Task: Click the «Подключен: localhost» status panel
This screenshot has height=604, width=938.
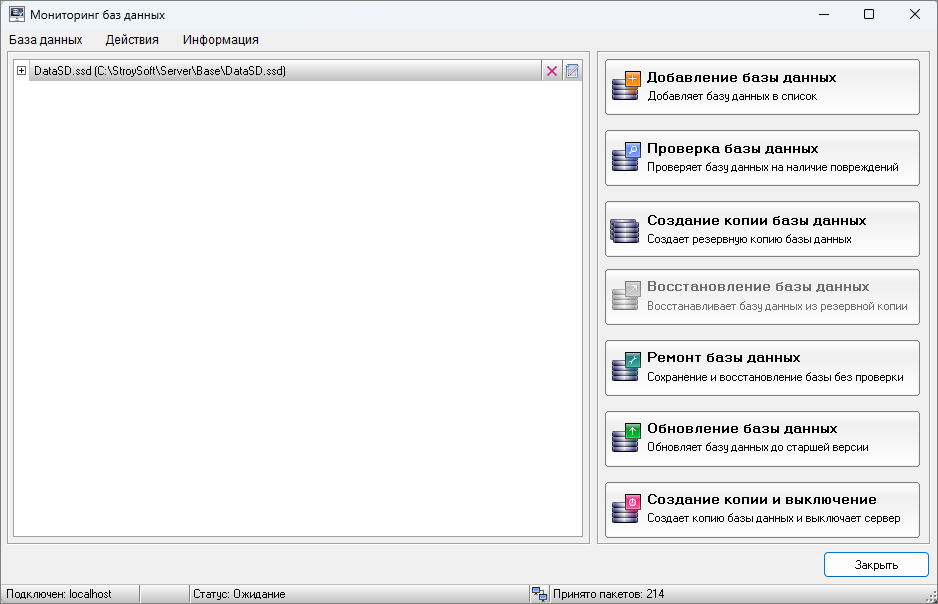Action: point(59,594)
